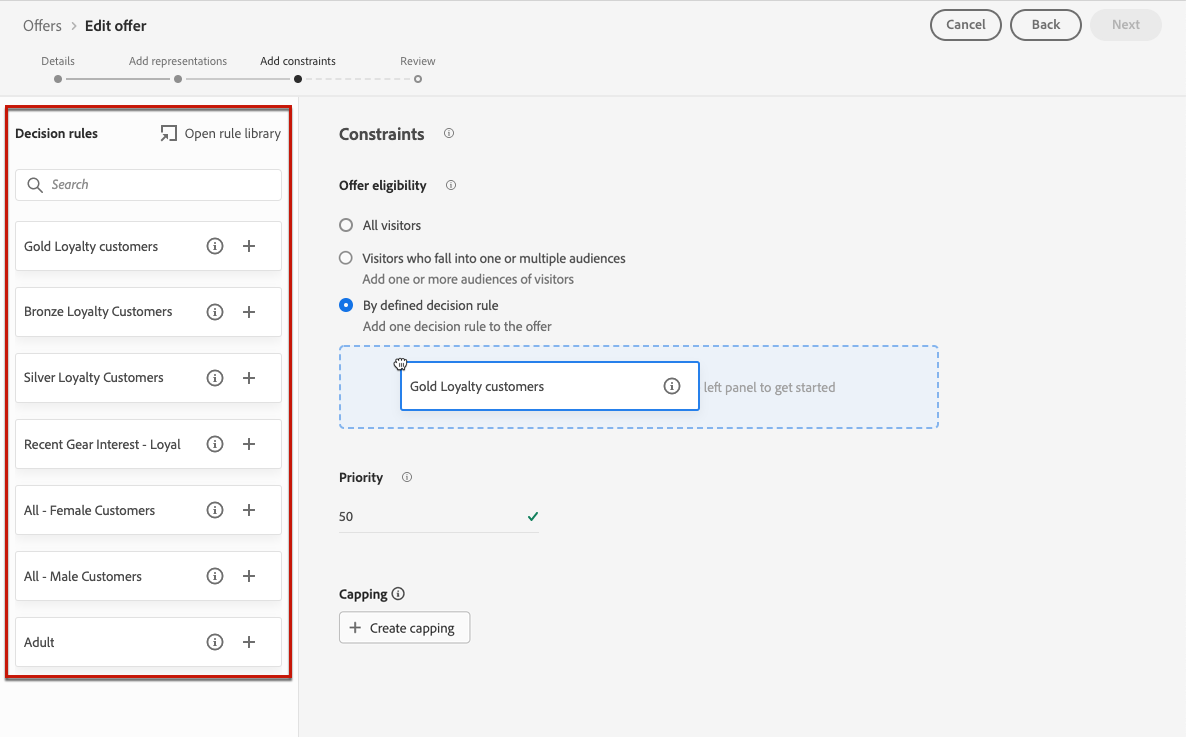Click the Create capping button
This screenshot has width=1186, height=737.
click(404, 628)
